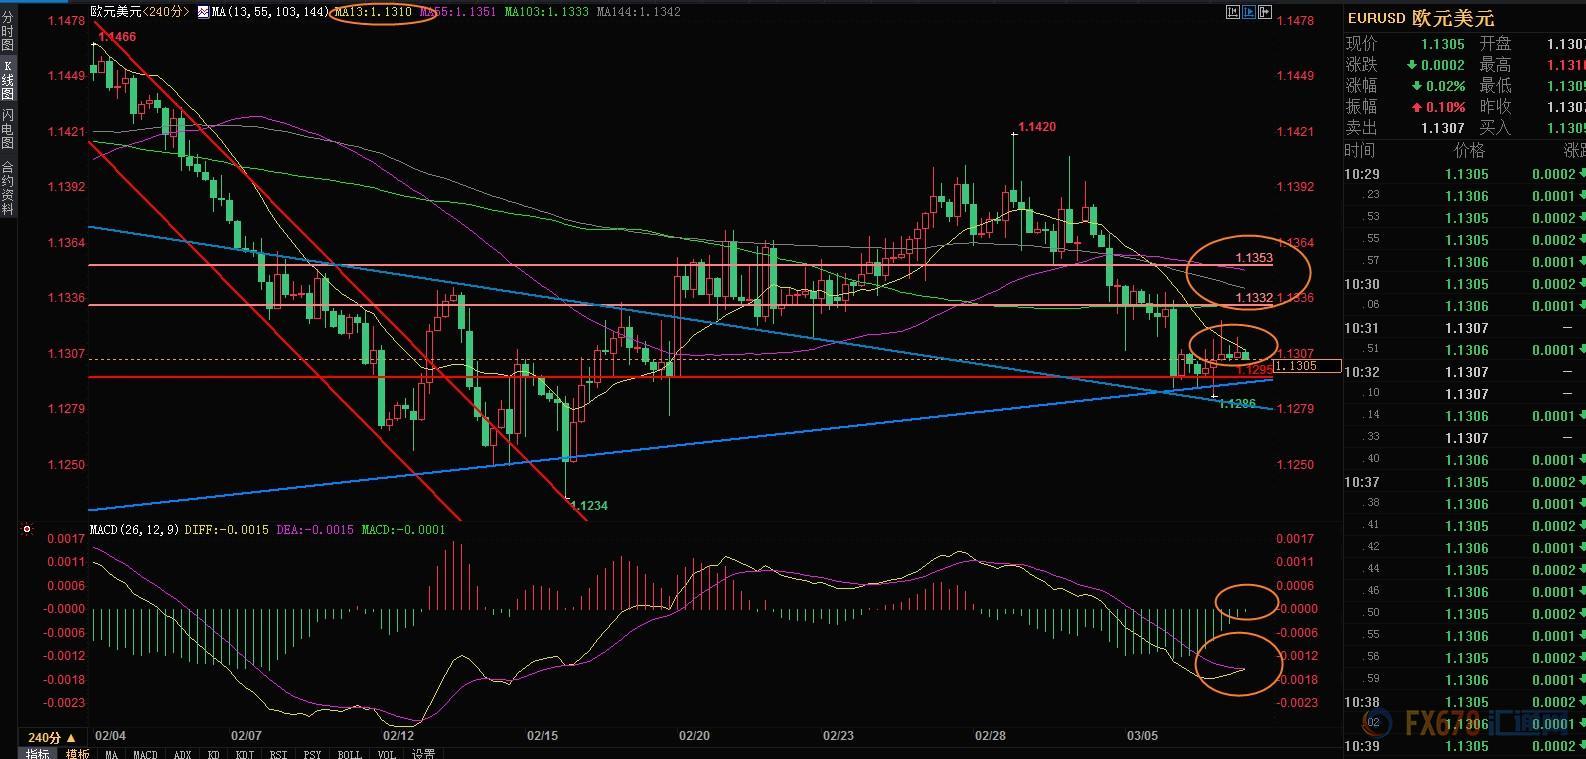Switch to 分时图 side tab
The image size is (1586, 759).
[8, 32]
